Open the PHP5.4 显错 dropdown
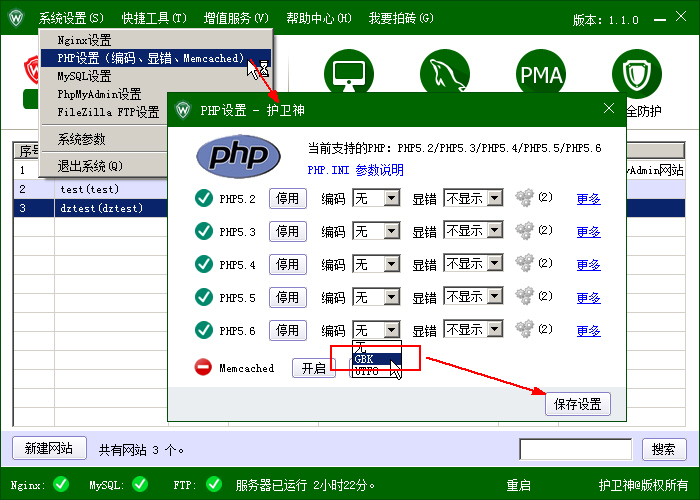This screenshot has width=700, height=500. point(473,264)
